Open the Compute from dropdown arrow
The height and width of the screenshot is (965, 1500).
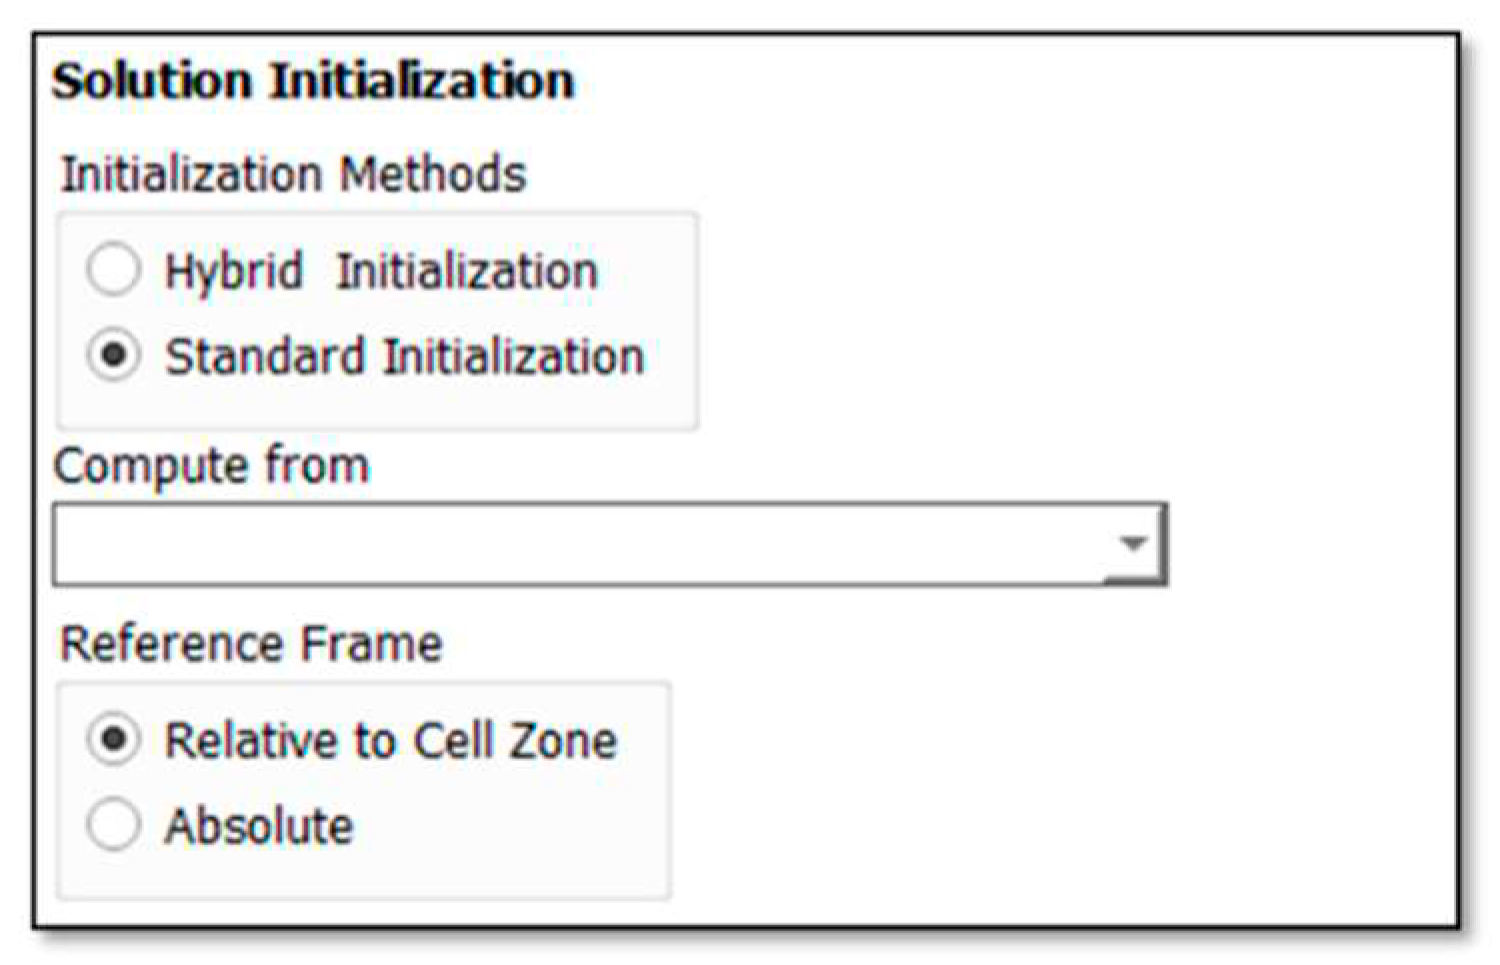(x=1133, y=544)
